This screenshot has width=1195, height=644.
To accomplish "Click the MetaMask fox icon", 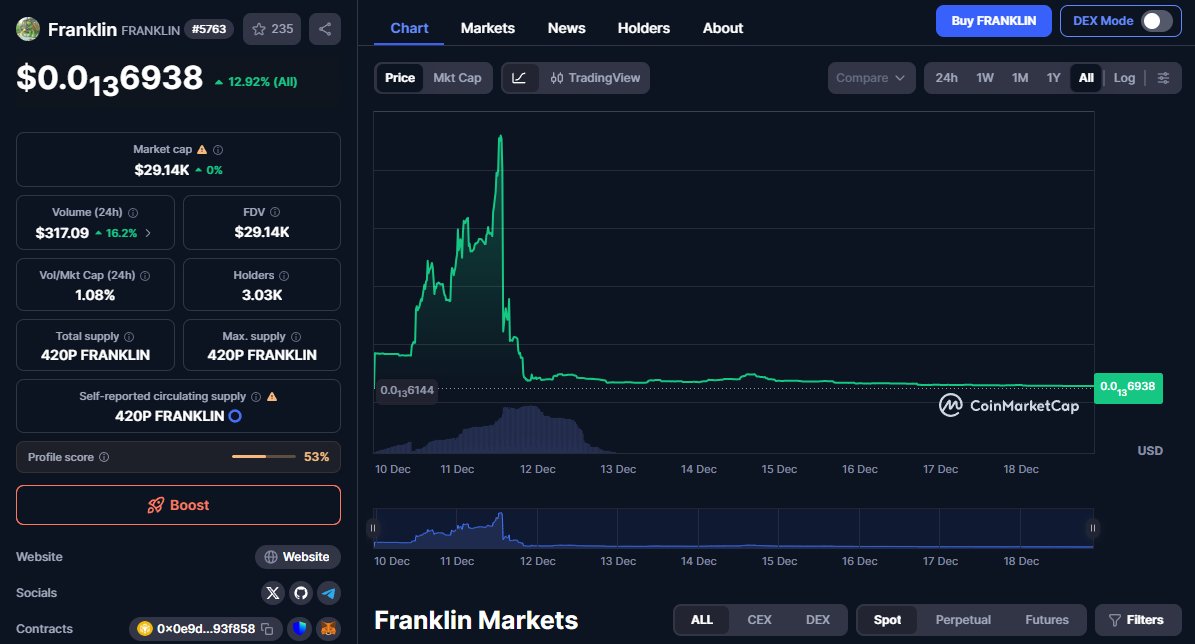I will 329,629.
